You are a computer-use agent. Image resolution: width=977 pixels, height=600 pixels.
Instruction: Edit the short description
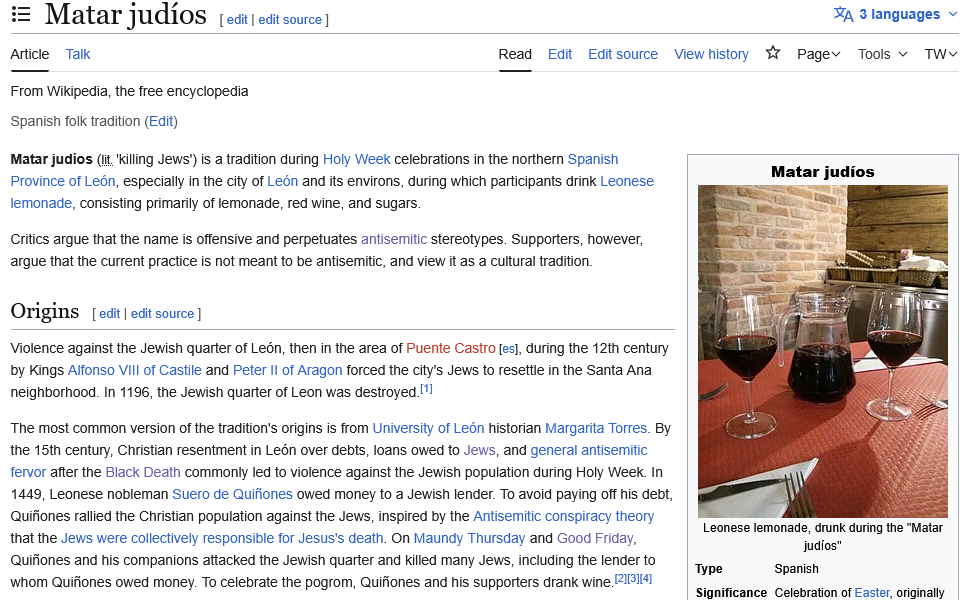(161, 121)
